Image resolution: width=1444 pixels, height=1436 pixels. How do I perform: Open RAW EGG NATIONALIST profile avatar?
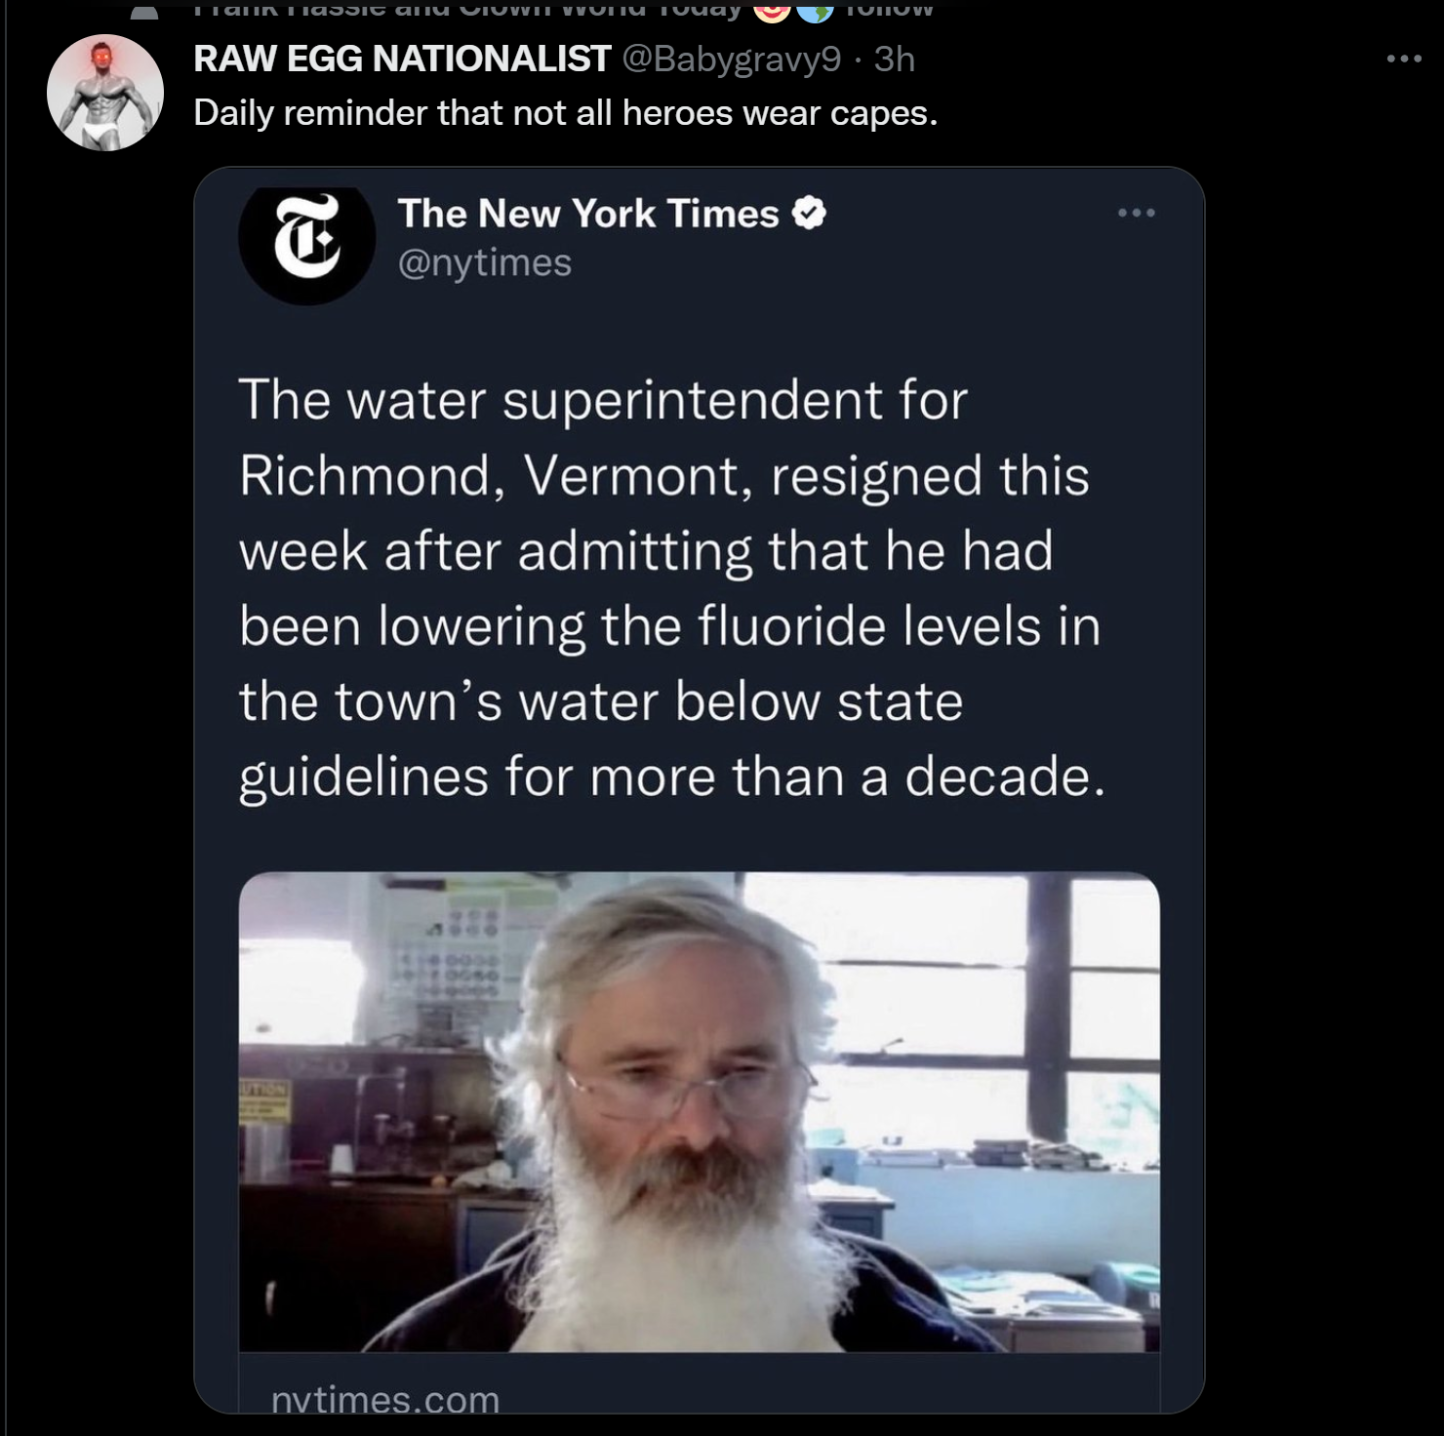coord(105,93)
